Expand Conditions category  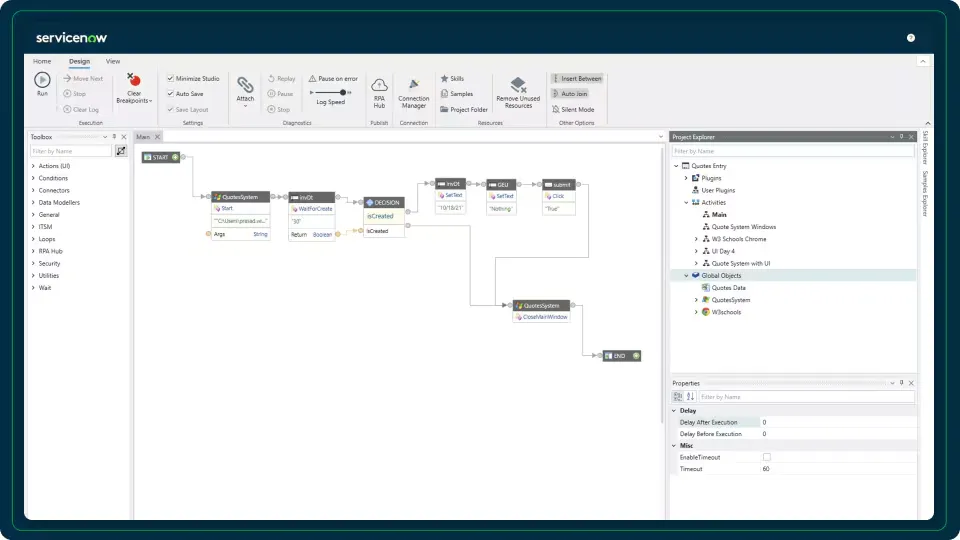(33, 178)
